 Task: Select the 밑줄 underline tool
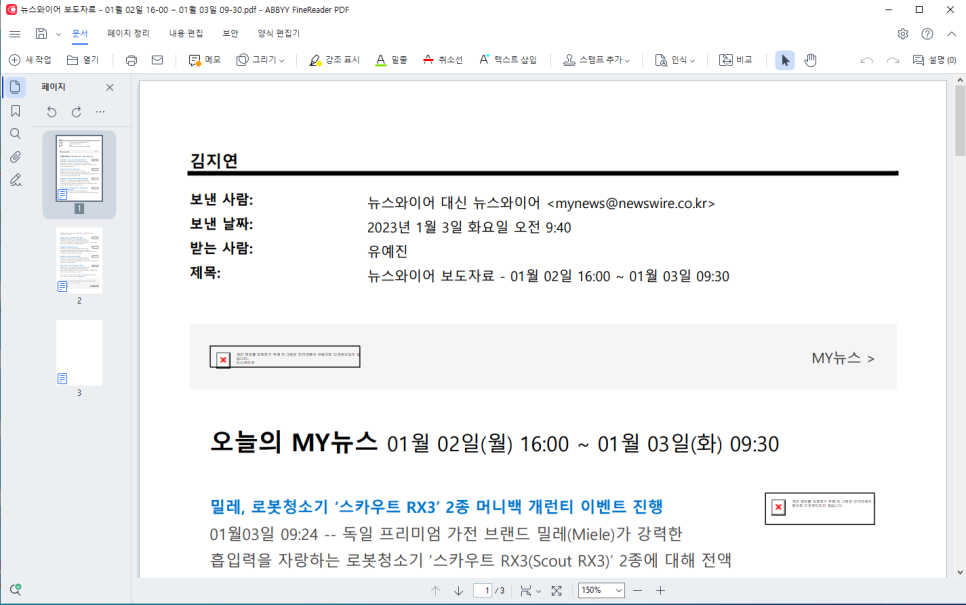click(x=391, y=60)
